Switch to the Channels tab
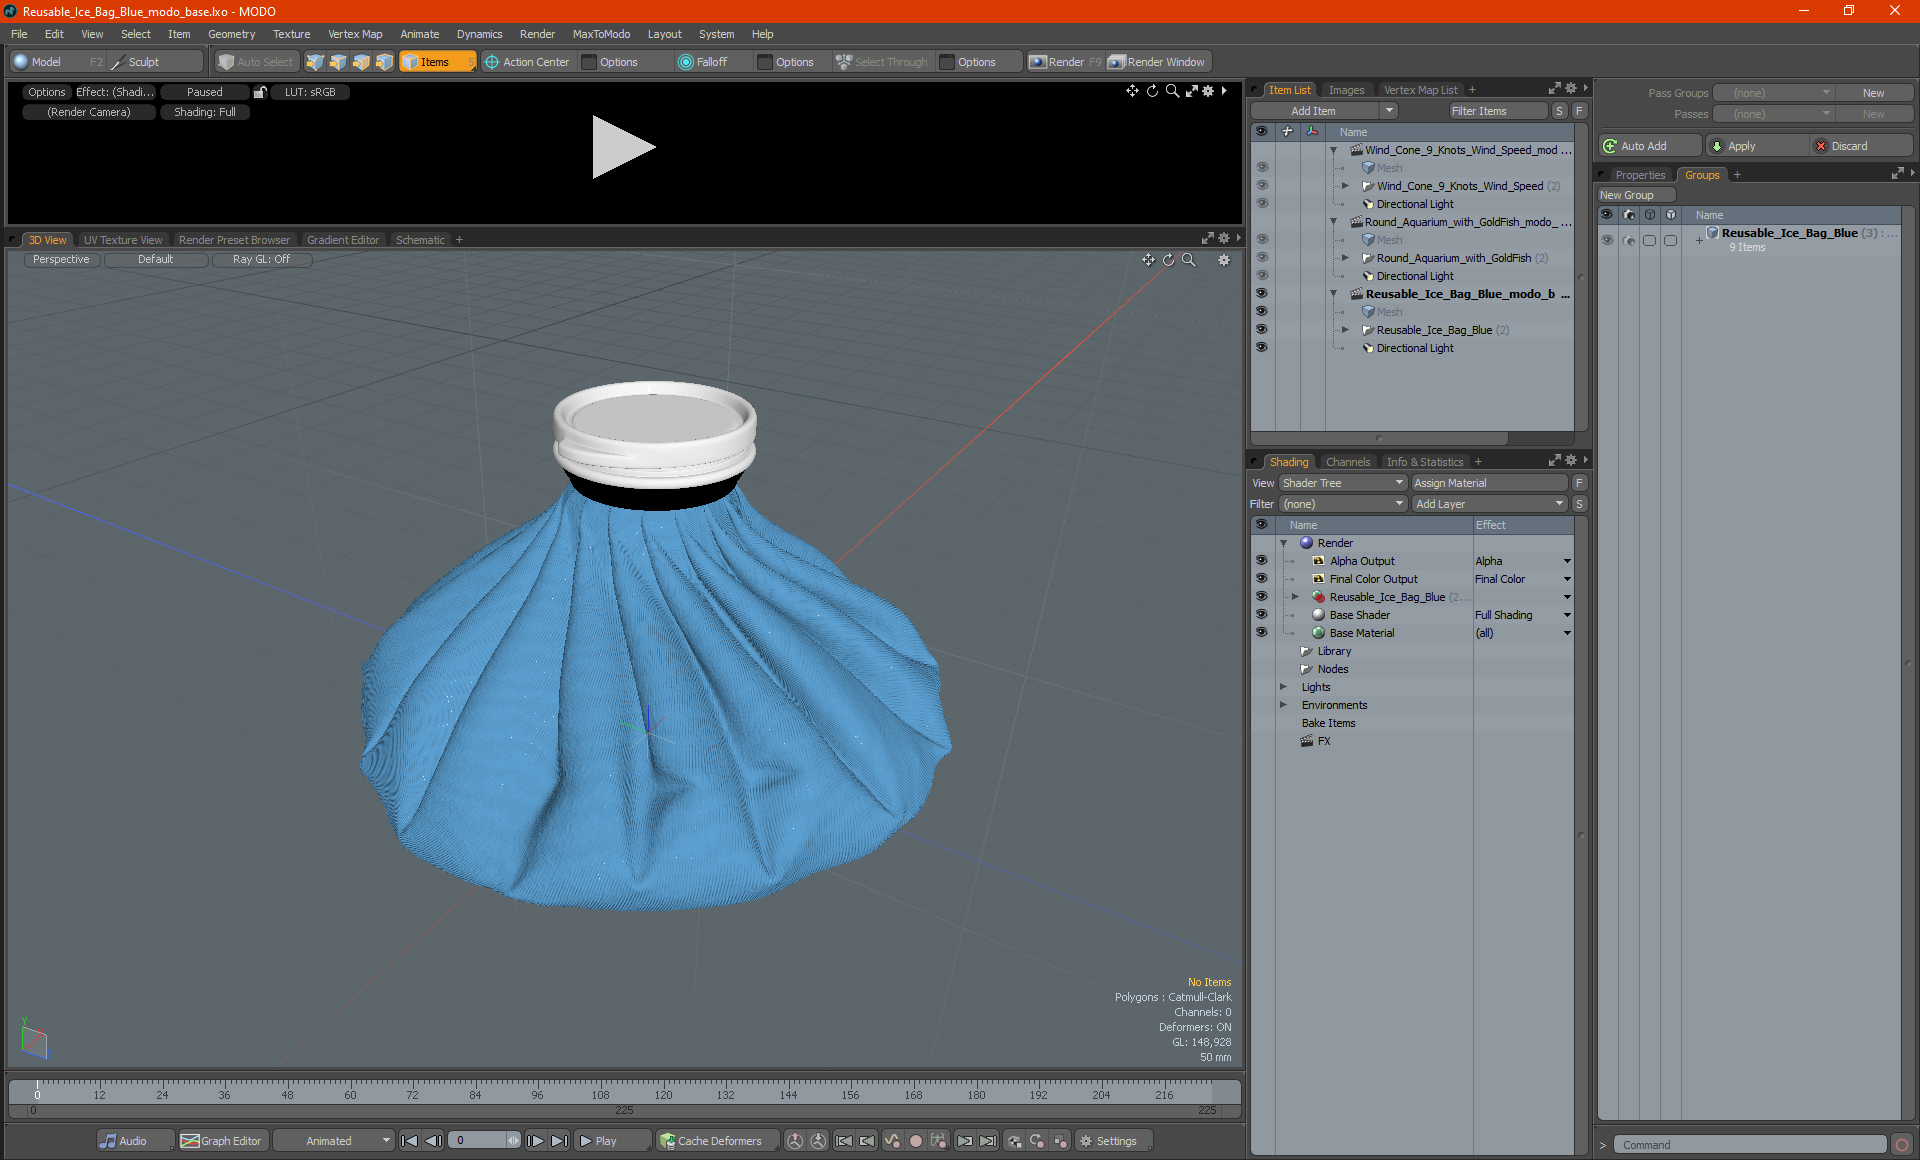Viewport: 1920px width, 1160px height. [x=1348, y=462]
